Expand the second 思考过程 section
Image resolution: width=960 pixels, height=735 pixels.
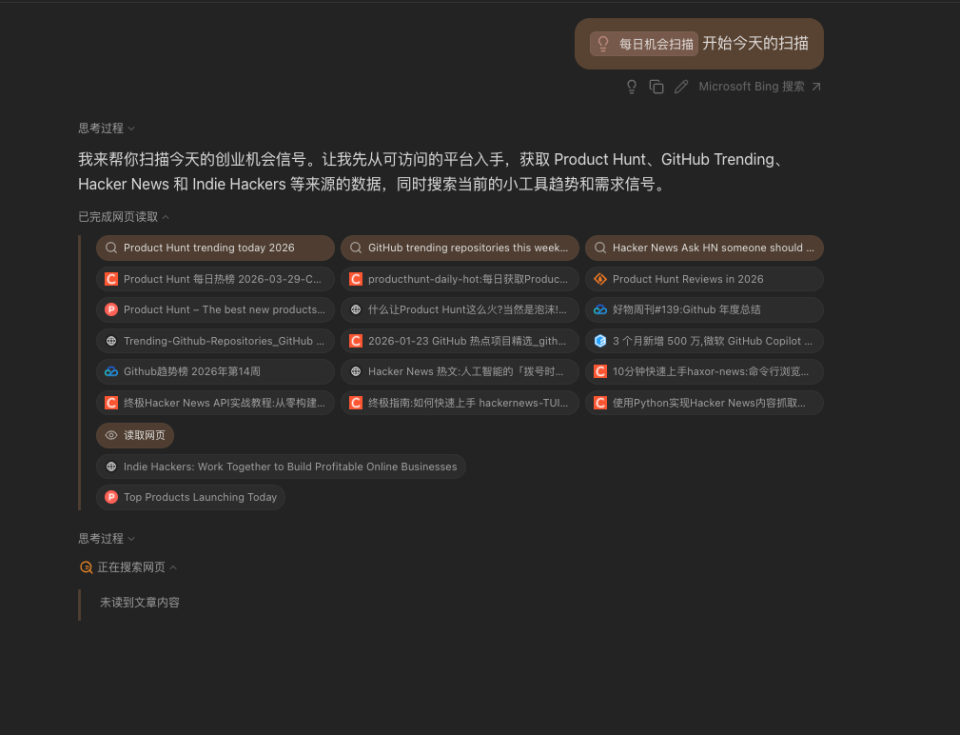click(x=107, y=539)
